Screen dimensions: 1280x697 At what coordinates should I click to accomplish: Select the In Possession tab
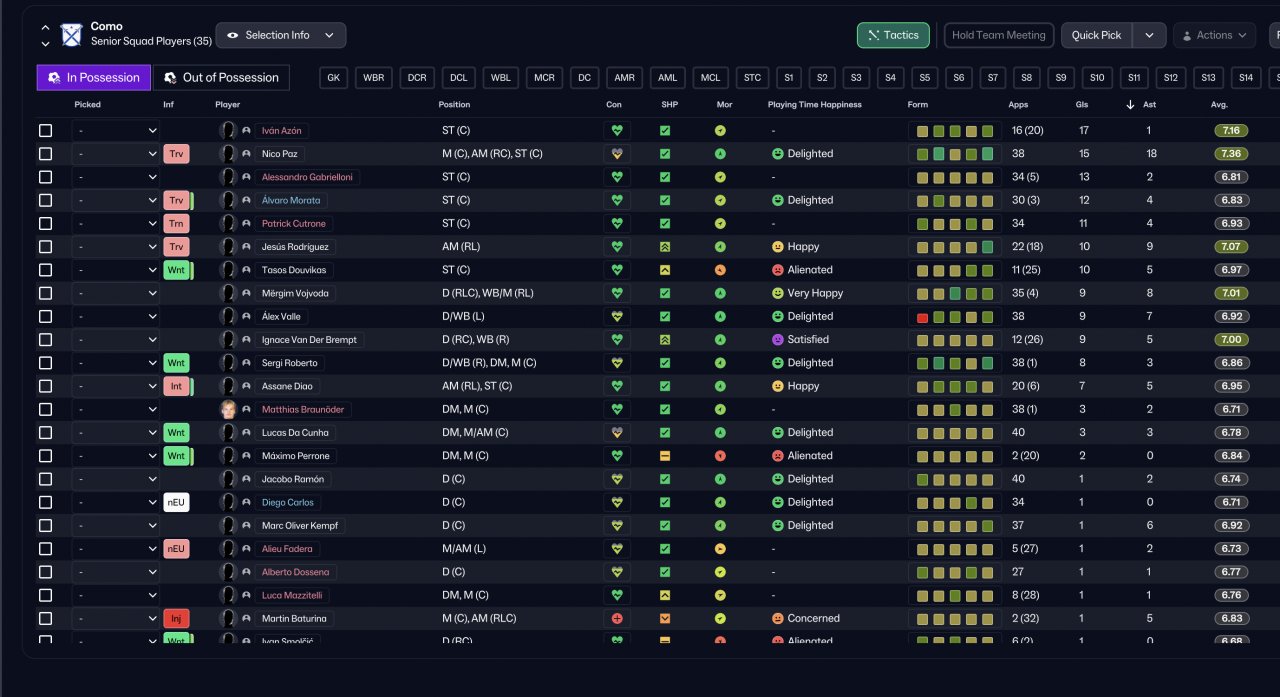(94, 78)
